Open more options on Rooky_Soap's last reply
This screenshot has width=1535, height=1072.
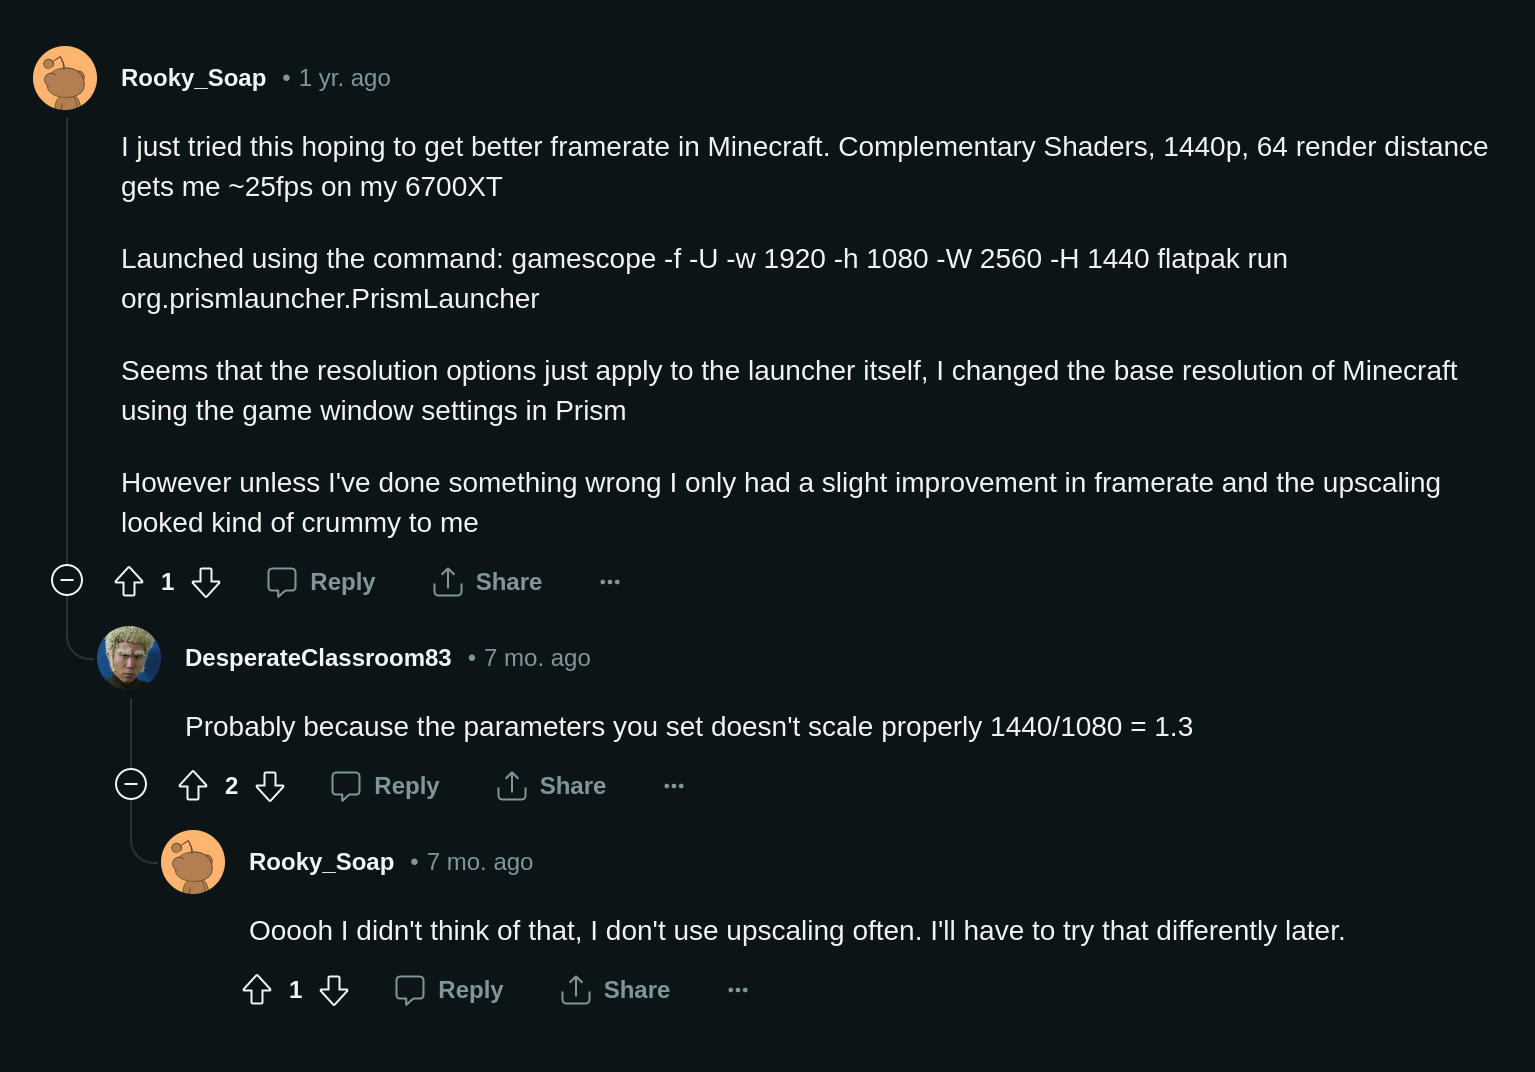[x=738, y=990]
